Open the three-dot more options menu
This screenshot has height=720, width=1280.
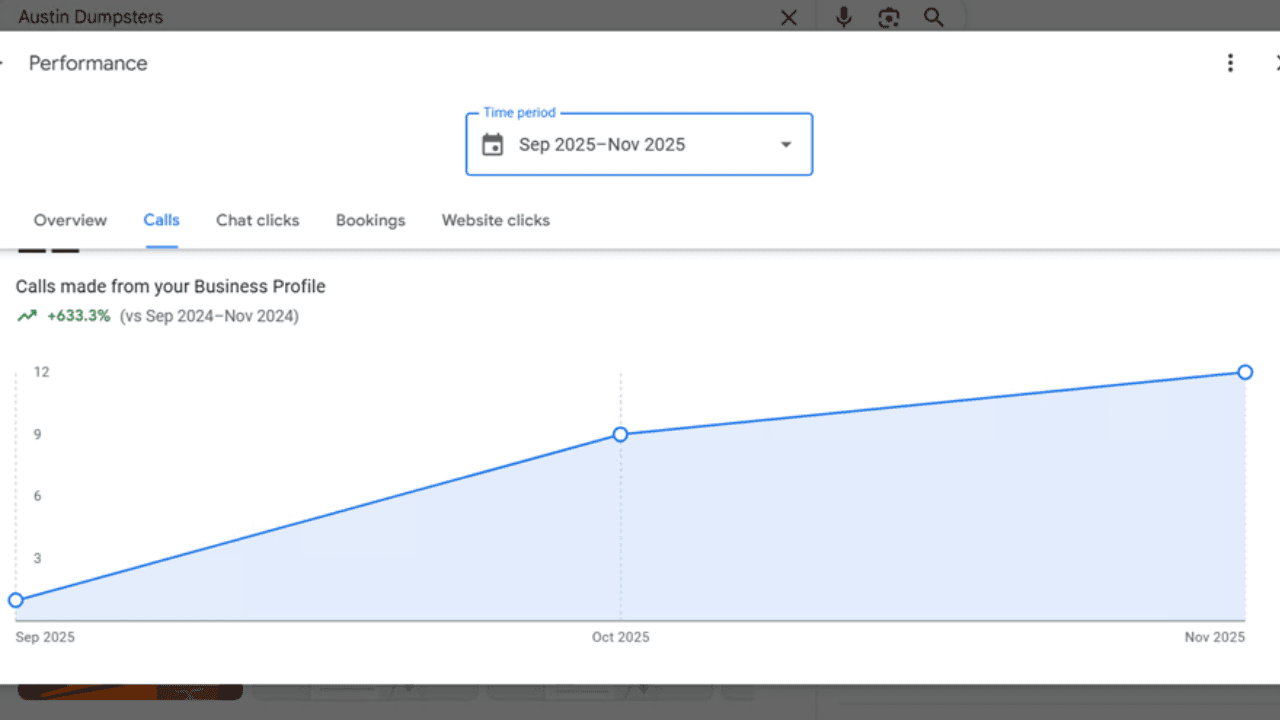[x=1230, y=63]
